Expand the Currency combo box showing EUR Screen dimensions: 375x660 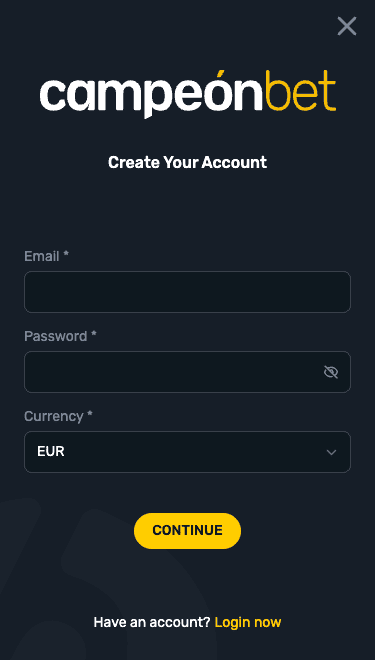tap(187, 452)
